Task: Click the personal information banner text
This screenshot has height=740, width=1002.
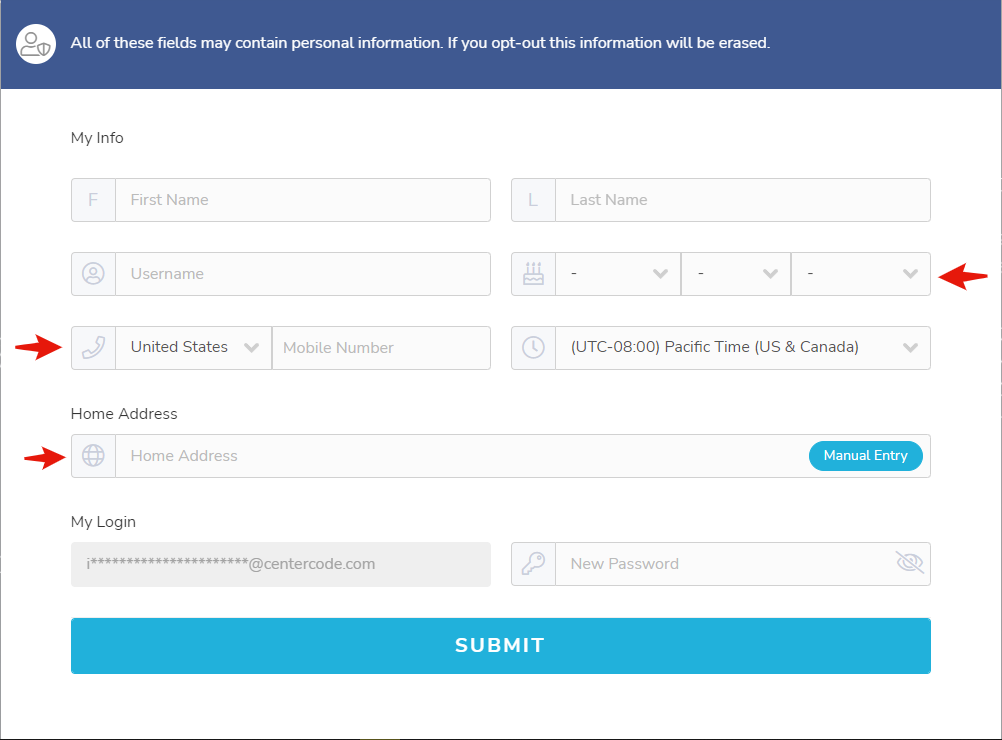Action: pyautogui.click(x=420, y=43)
